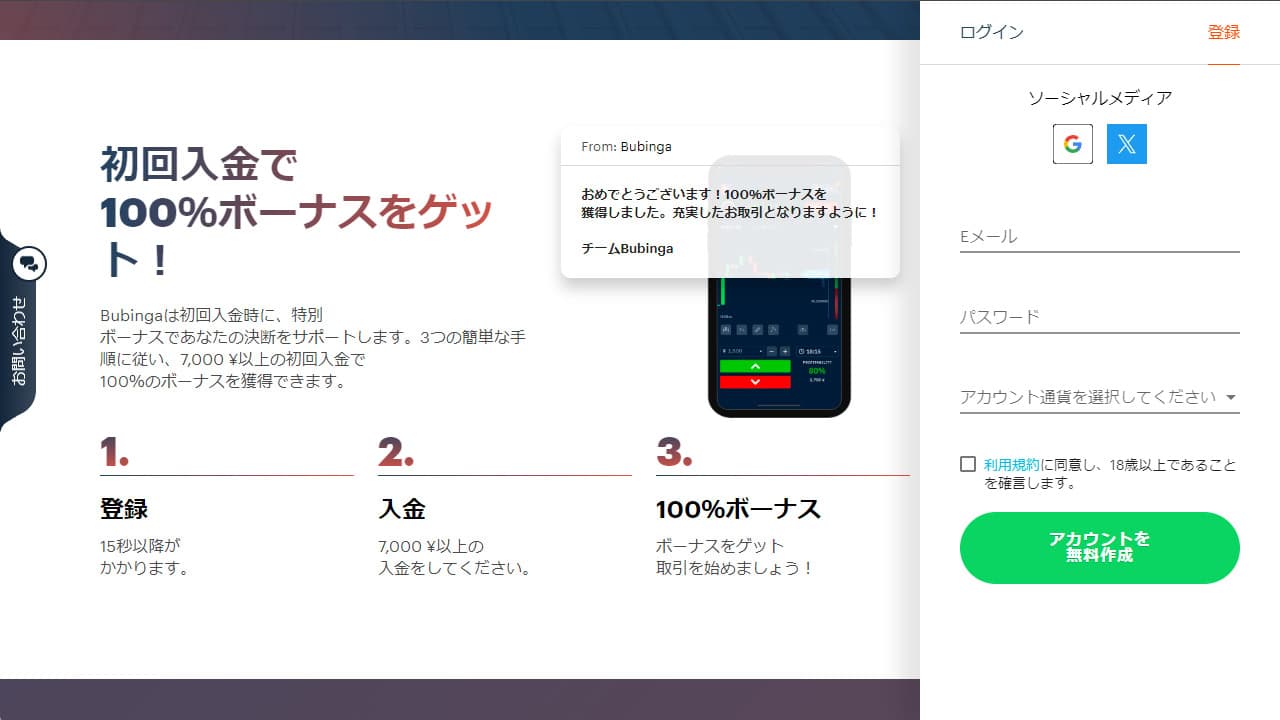Viewport: 1280px width, 720px height.
Task: Click ボーナスをゲット取引を始めましょう text
Action: 735,557
